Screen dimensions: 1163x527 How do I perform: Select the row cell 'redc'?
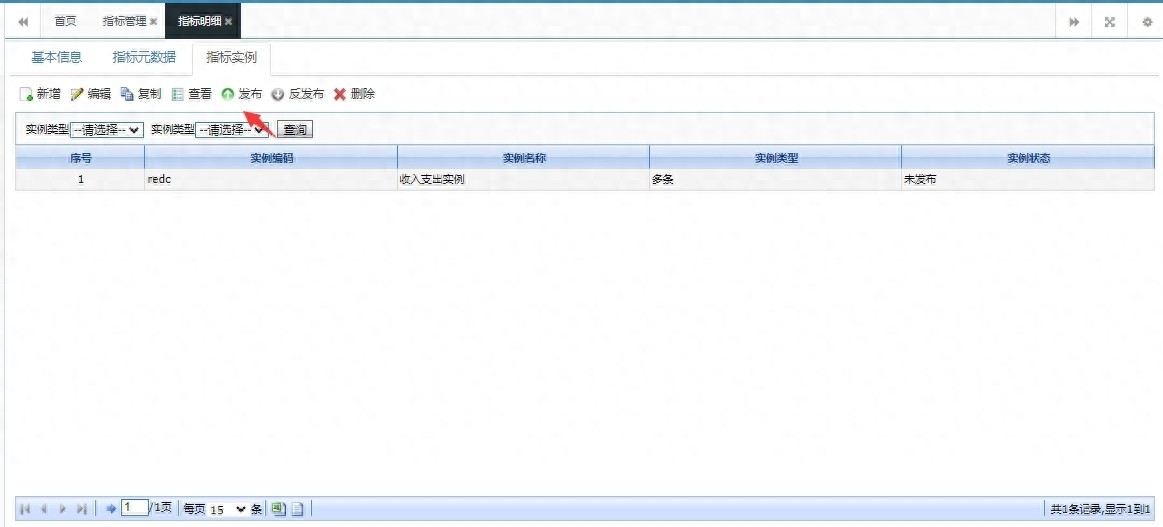[271, 180]
